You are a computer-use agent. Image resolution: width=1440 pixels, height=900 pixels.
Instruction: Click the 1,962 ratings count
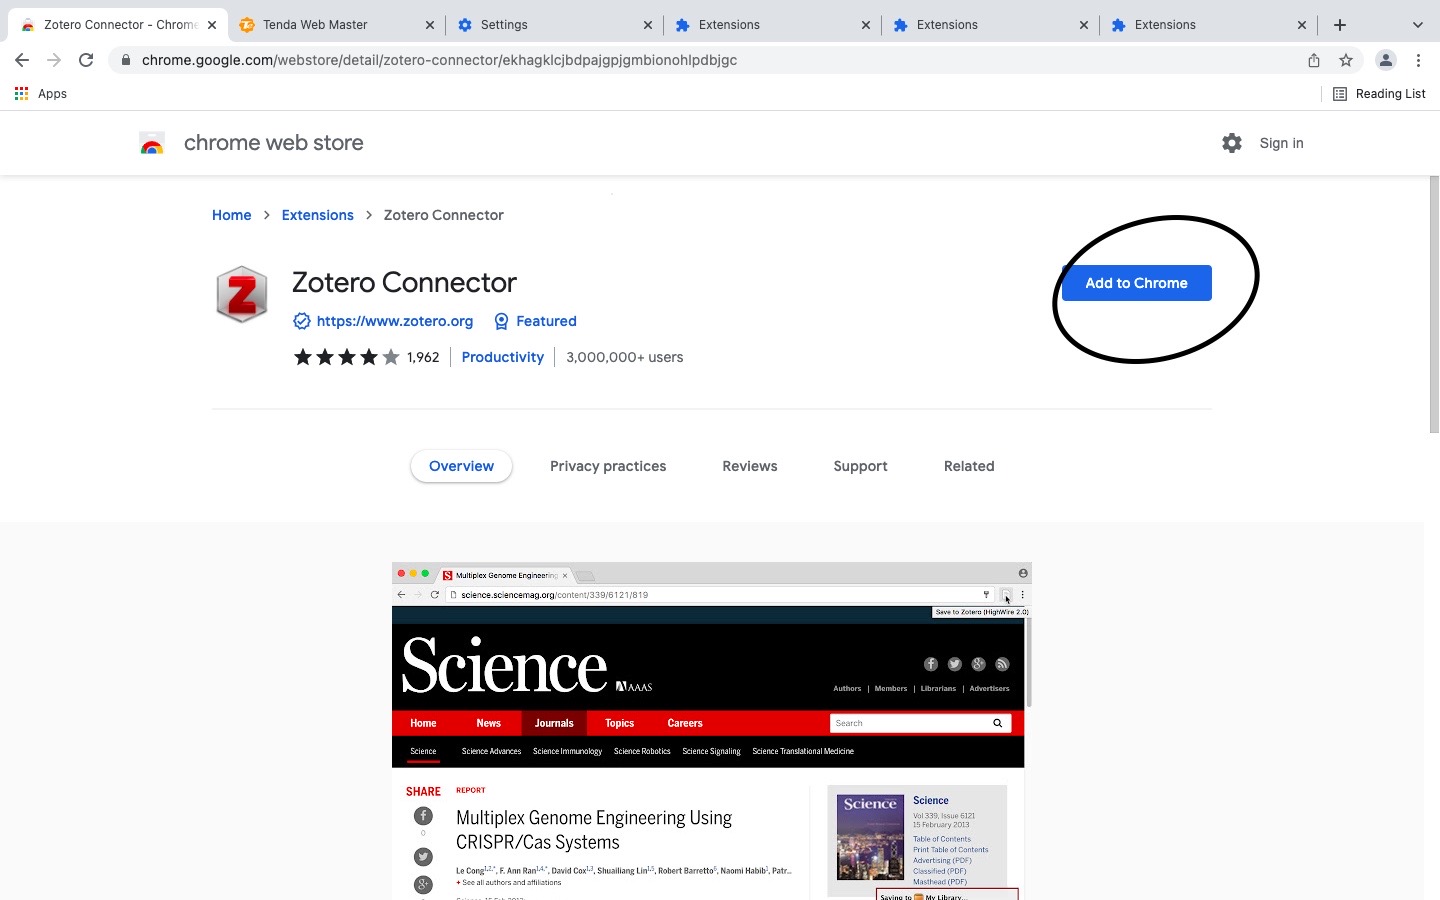[423, 357]
